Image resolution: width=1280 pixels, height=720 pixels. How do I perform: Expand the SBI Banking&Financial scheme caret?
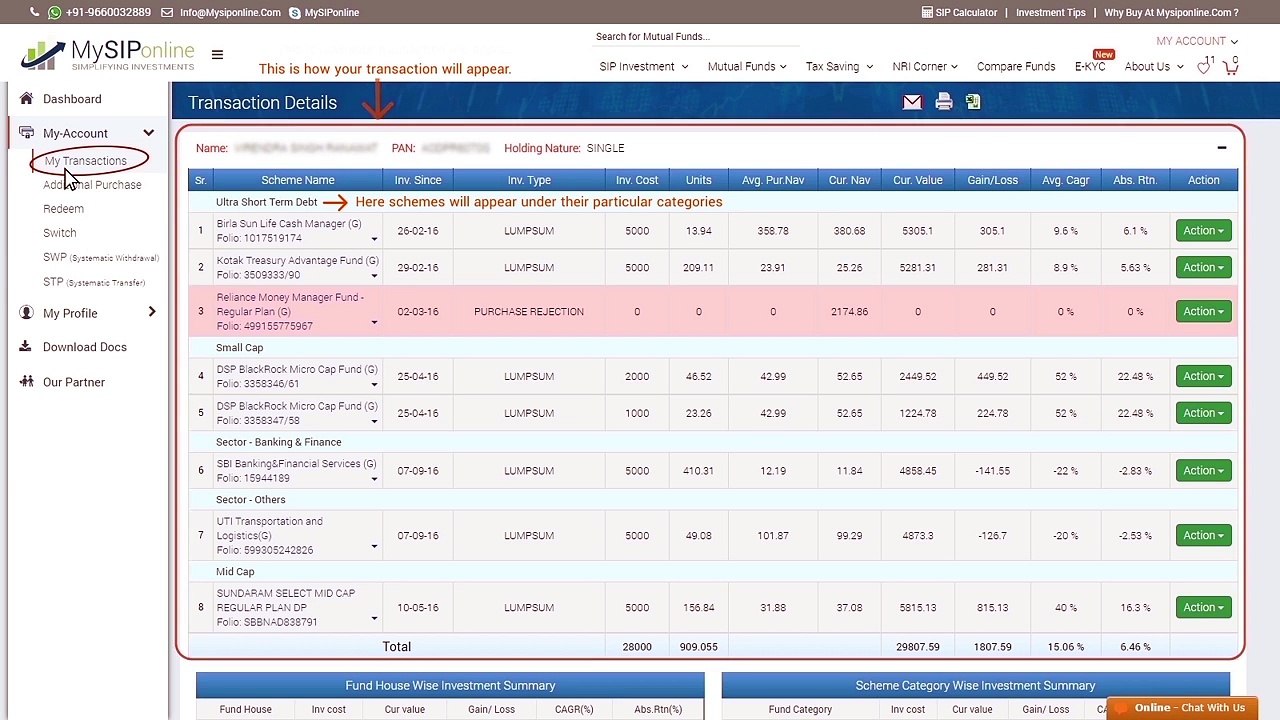(x=374, y=479)
